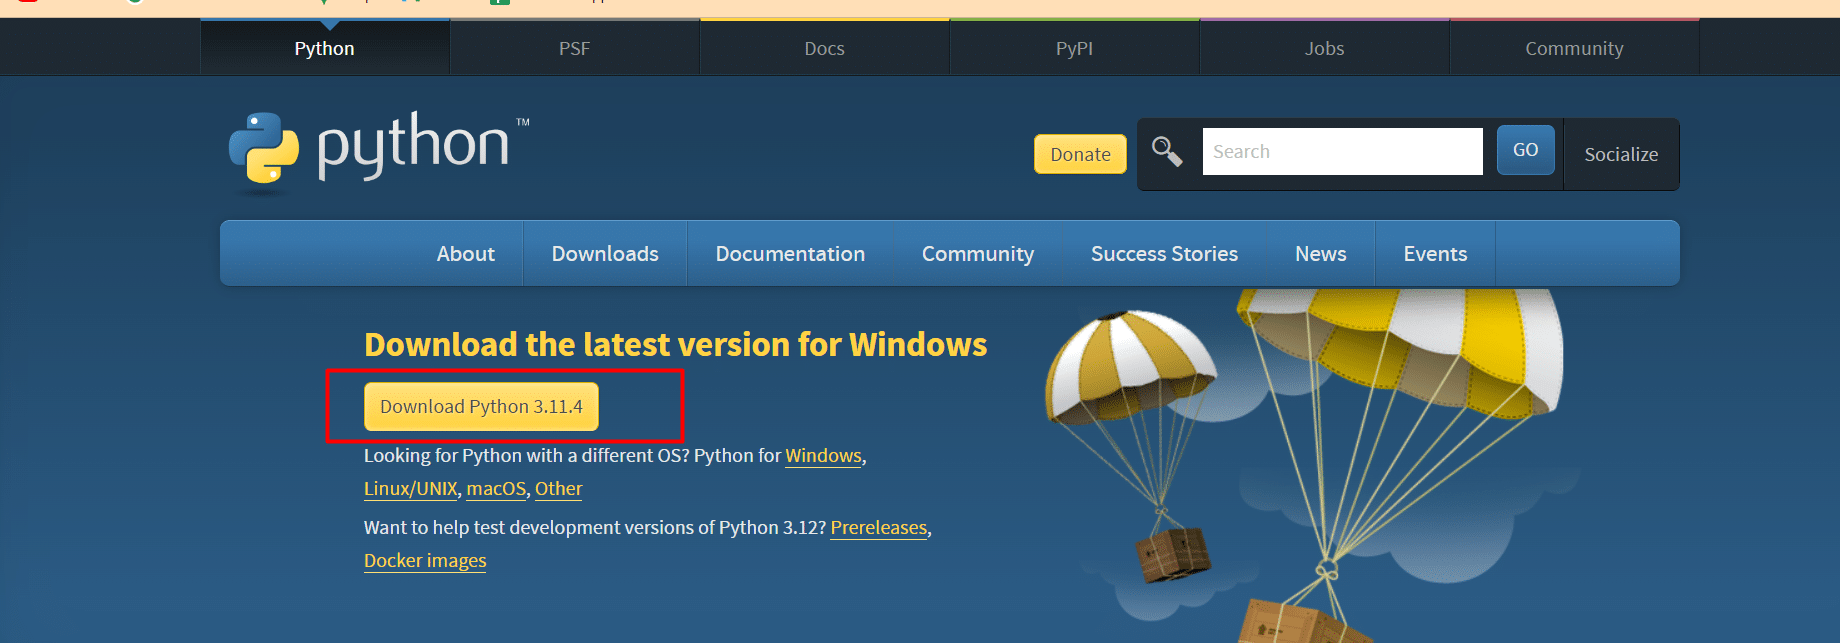Image resolution: width=1840 pixels, height=643 pixels.
Task: Go to the PyPI tab
Action: pyautogui.click(x=1075, y=48)
